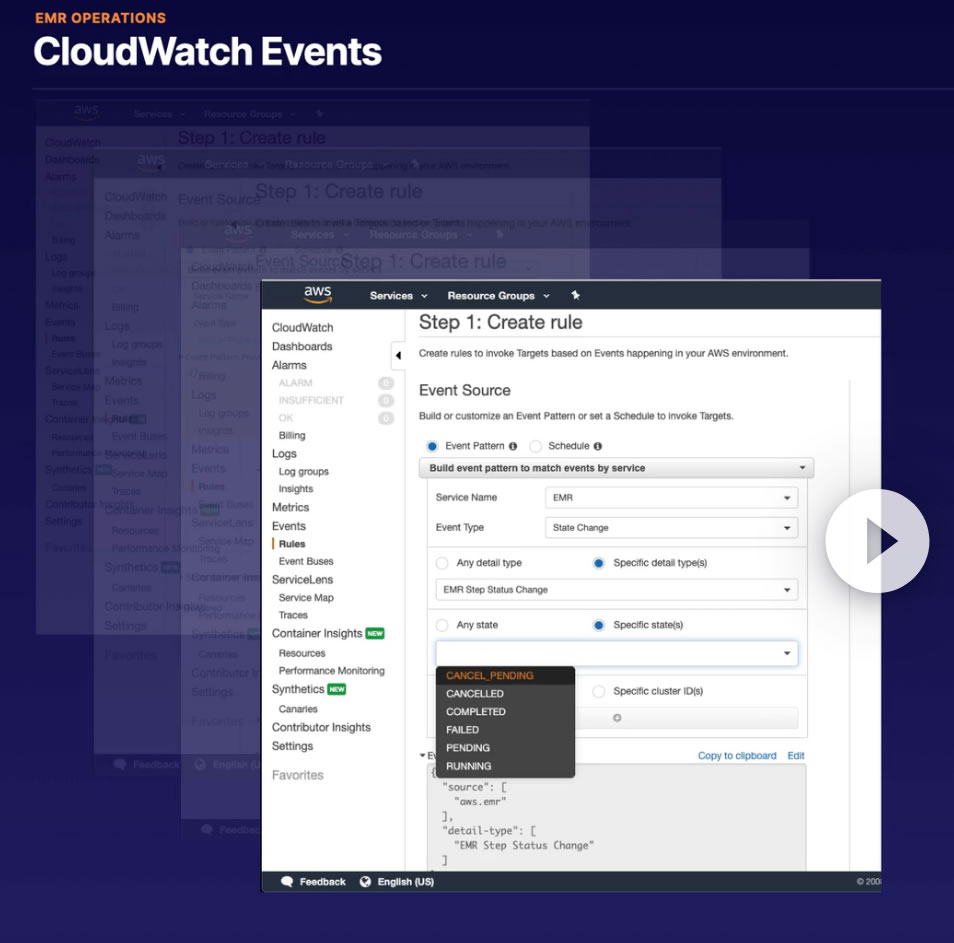Open Insights under Logs
The width and height of the screenshot is (954, 943).
coord(296,489)
